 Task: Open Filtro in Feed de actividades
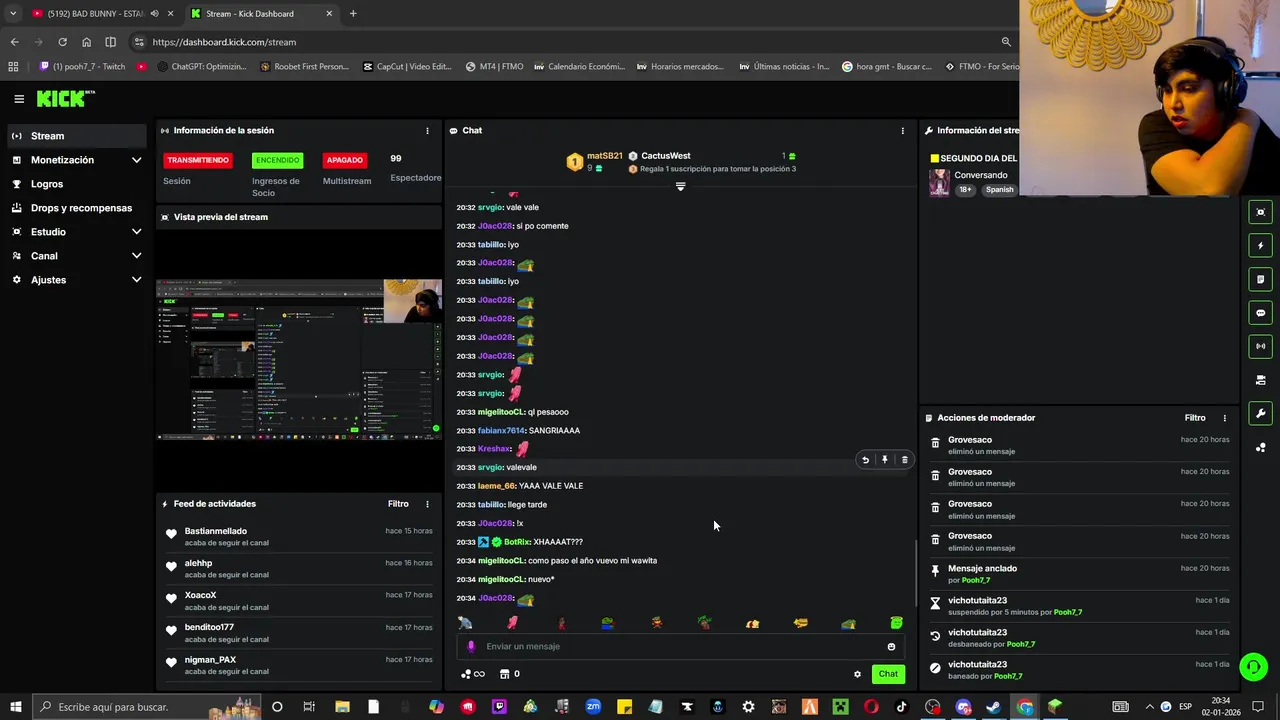click(398, 504)
